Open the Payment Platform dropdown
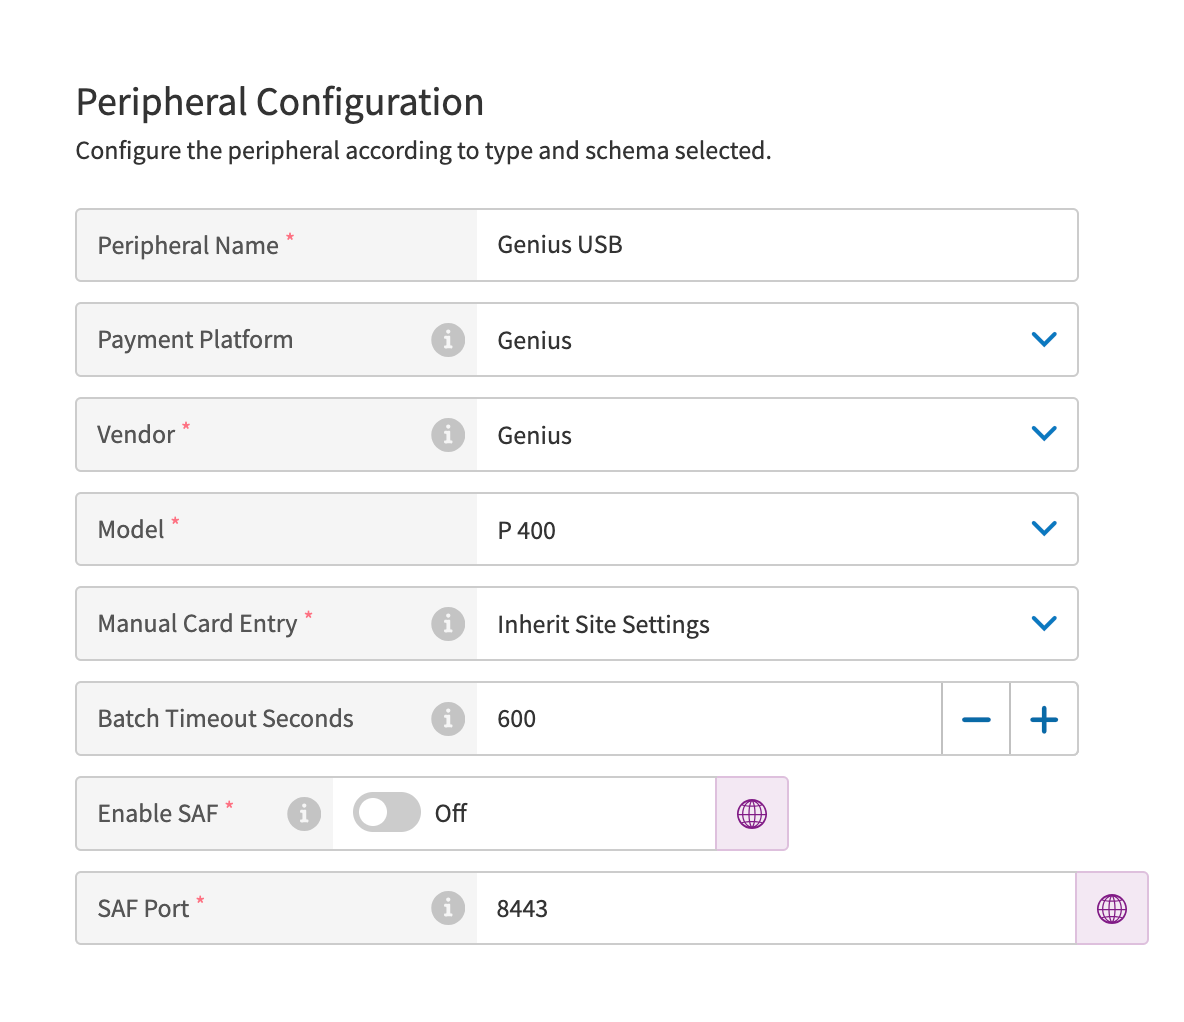This screenshot has width=1184, height=1022. click(1043, 340)
